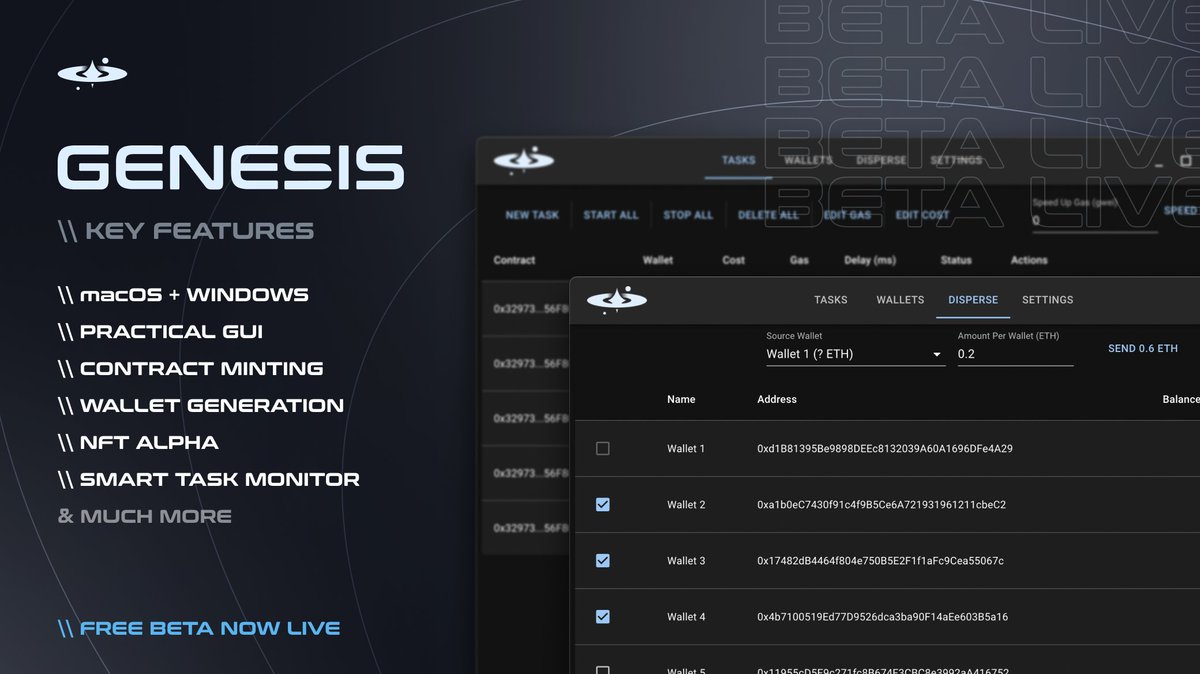Click address 0xd1B81395Be9898DEEc8132039A60A1696DFe4A29
The height and width of the screenshot is (674, 1200).
point(885,449)
